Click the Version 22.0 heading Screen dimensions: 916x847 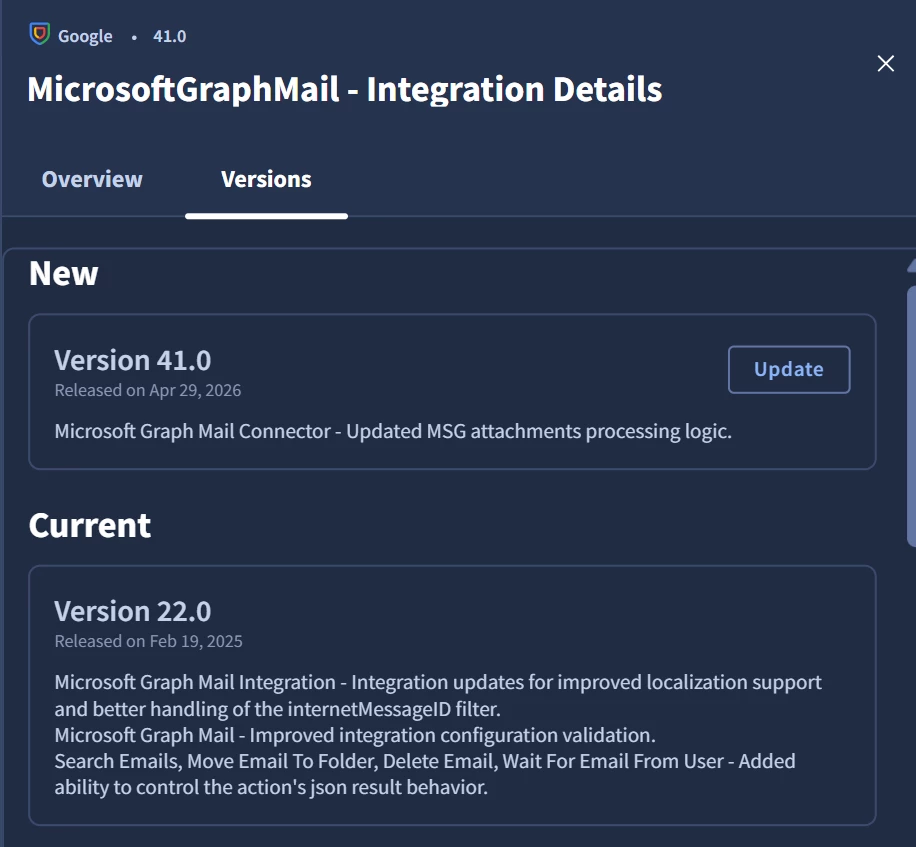[133, 611]
